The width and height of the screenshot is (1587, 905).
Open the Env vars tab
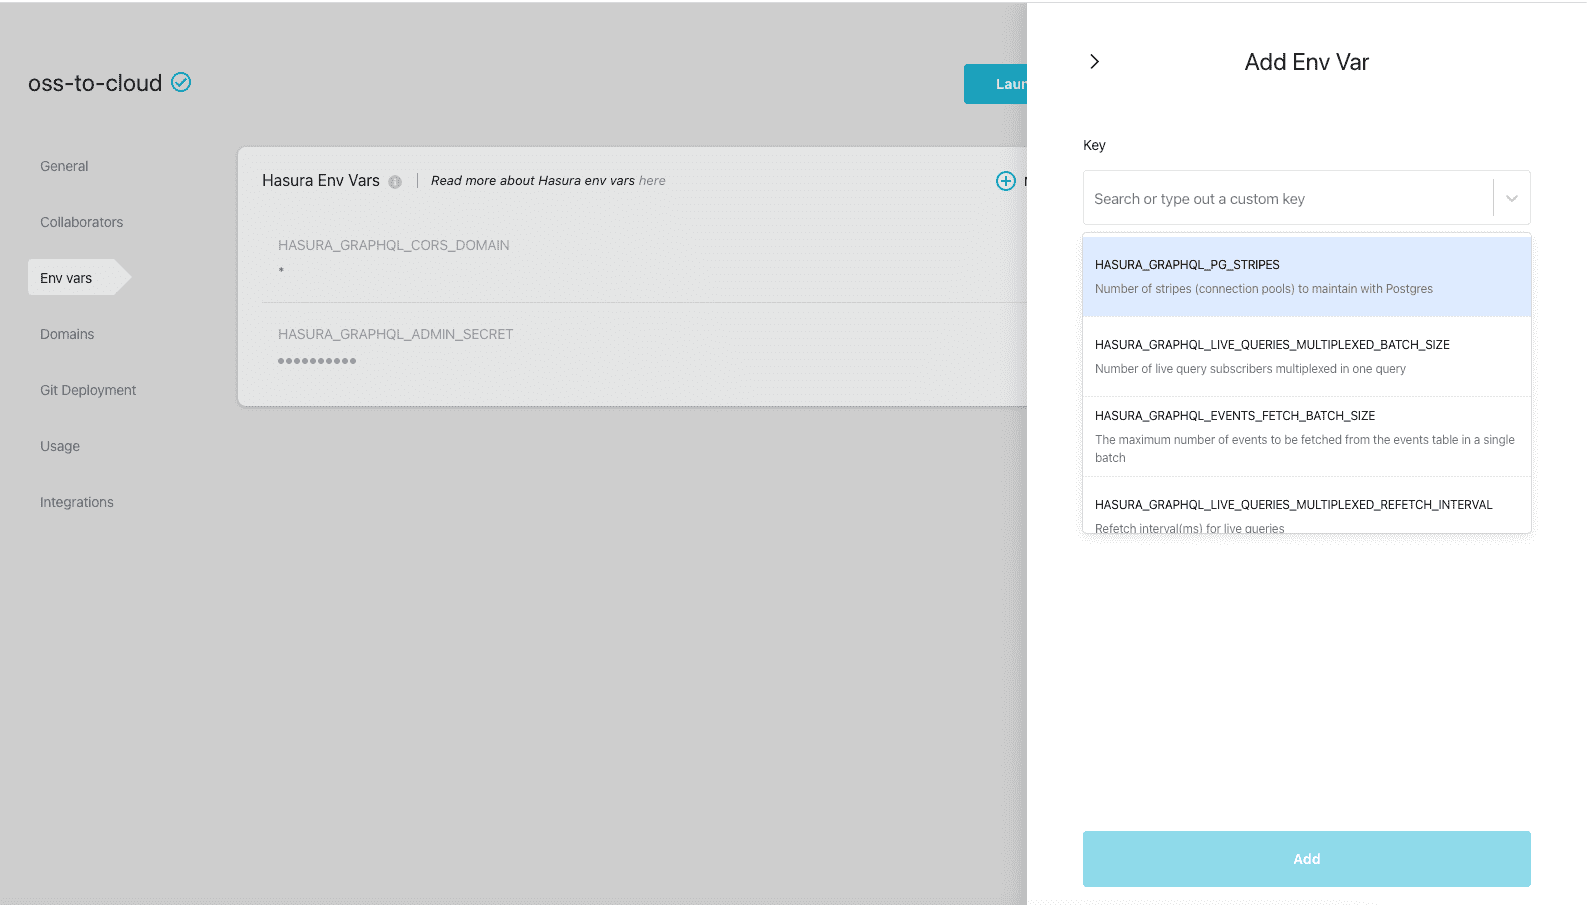pyautogui.click(x=78, y=278)
